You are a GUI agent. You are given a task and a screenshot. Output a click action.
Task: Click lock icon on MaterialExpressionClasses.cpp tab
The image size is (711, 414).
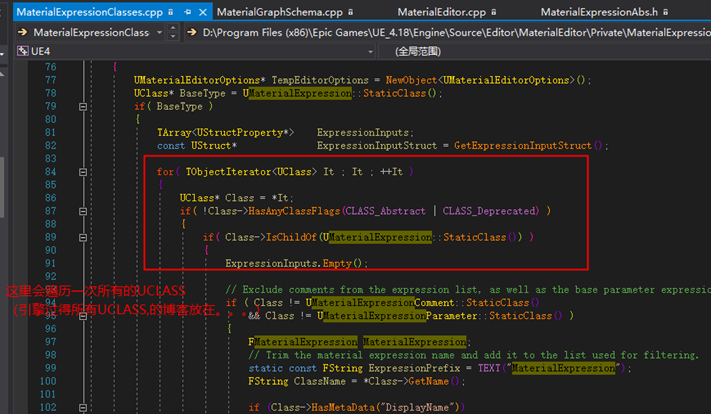[170, 12]
